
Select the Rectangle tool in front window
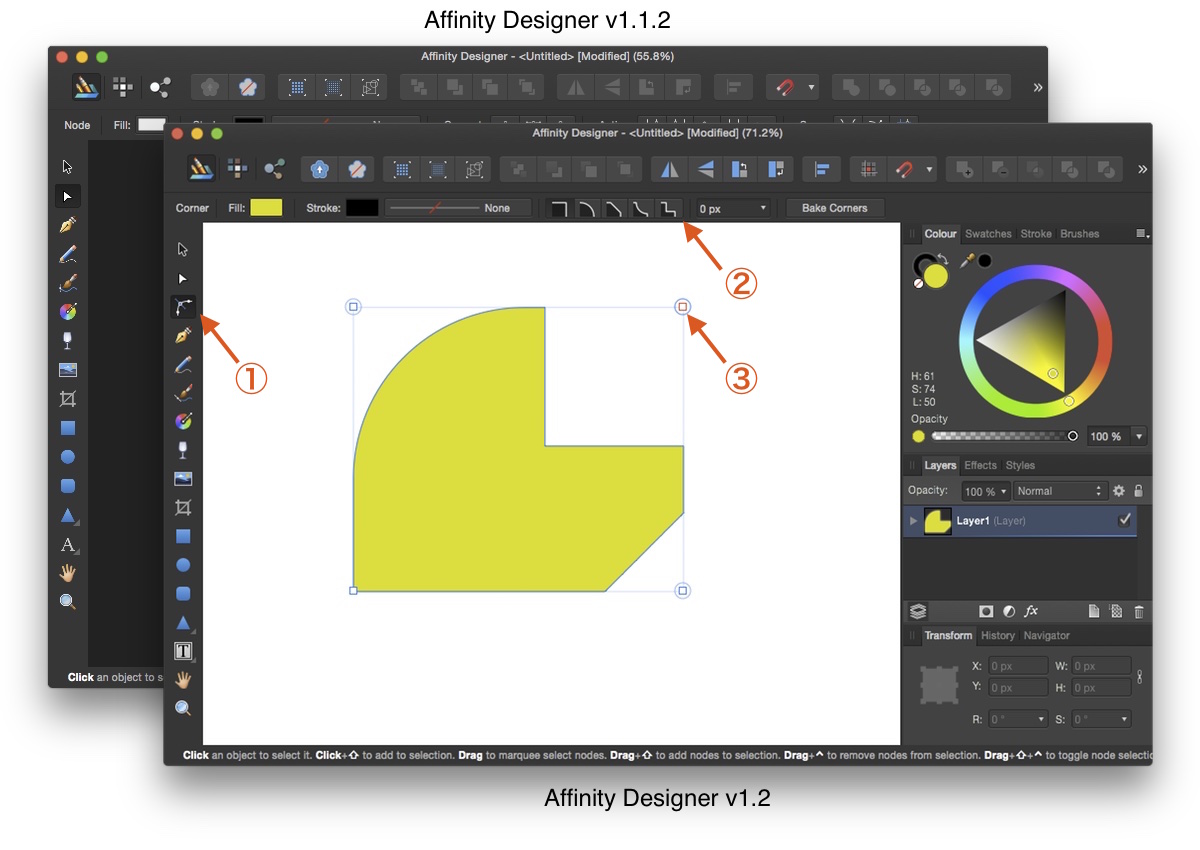183,536
